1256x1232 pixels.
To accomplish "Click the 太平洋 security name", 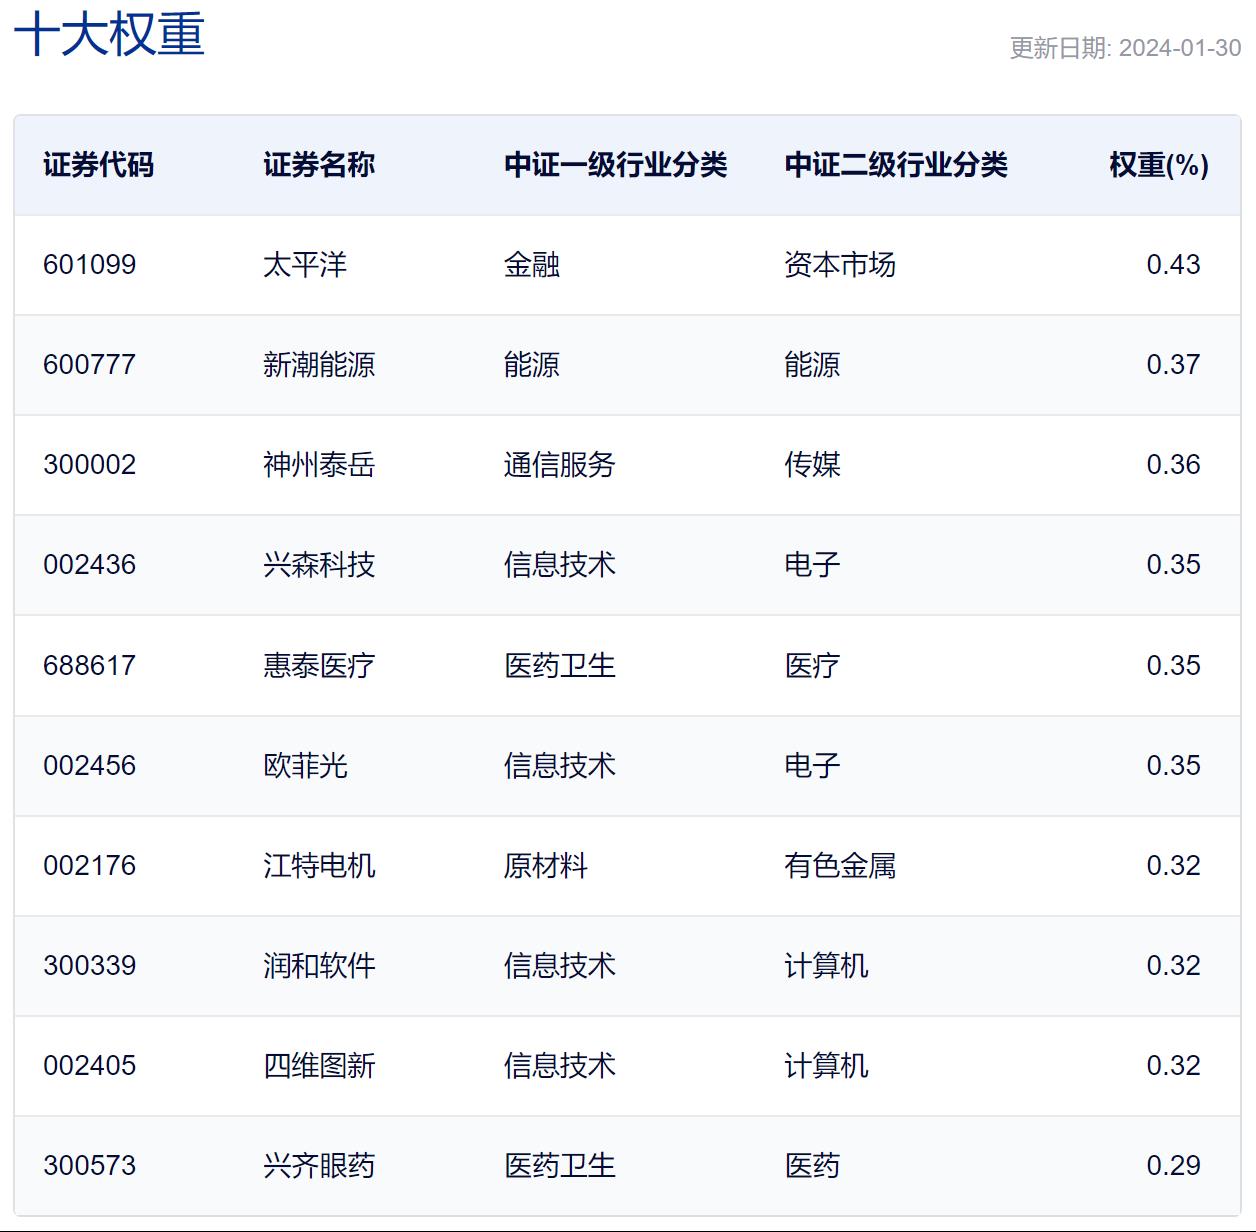I will pos(304,265).
